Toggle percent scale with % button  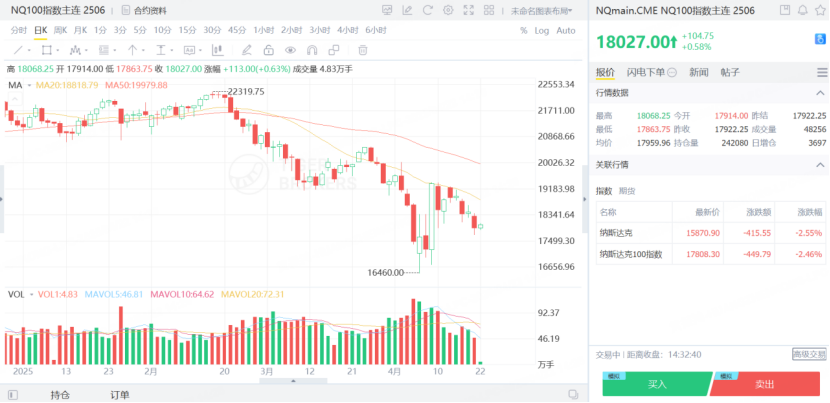pos(524,31)
